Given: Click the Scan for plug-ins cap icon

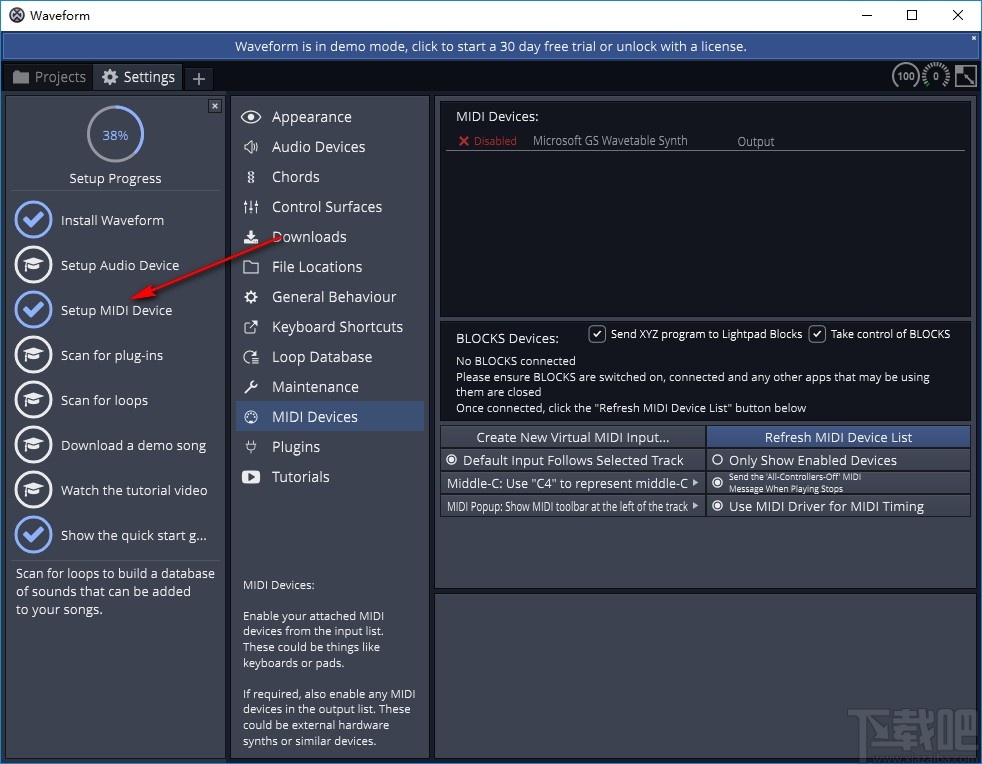Looking at the screenshot, I should coord(33,355).
